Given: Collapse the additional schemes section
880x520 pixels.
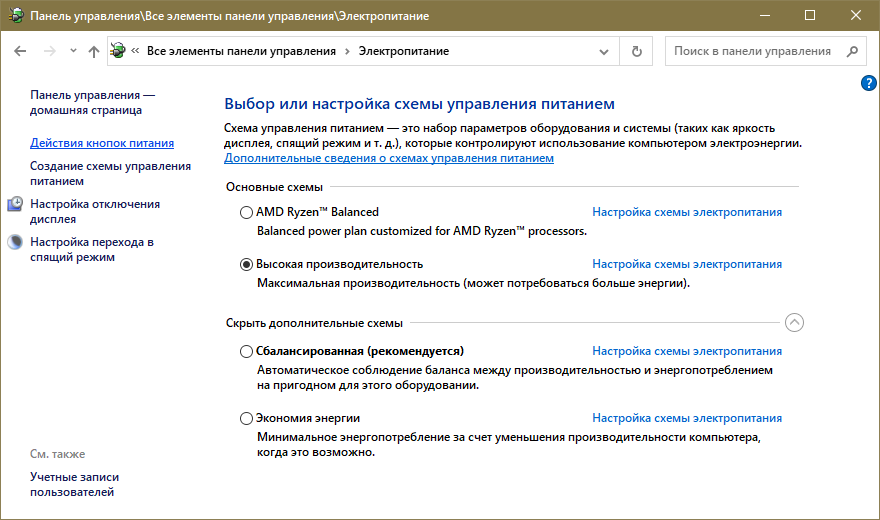Looking at the screenshot, I should pyautogui.click(x=794, y=322).
